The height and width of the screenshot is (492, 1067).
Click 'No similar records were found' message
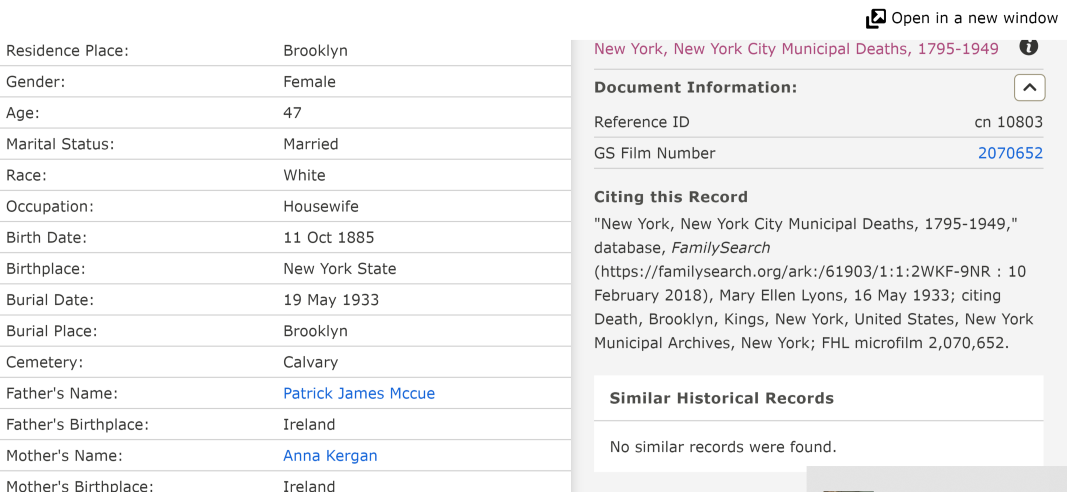tap(723, 447)
